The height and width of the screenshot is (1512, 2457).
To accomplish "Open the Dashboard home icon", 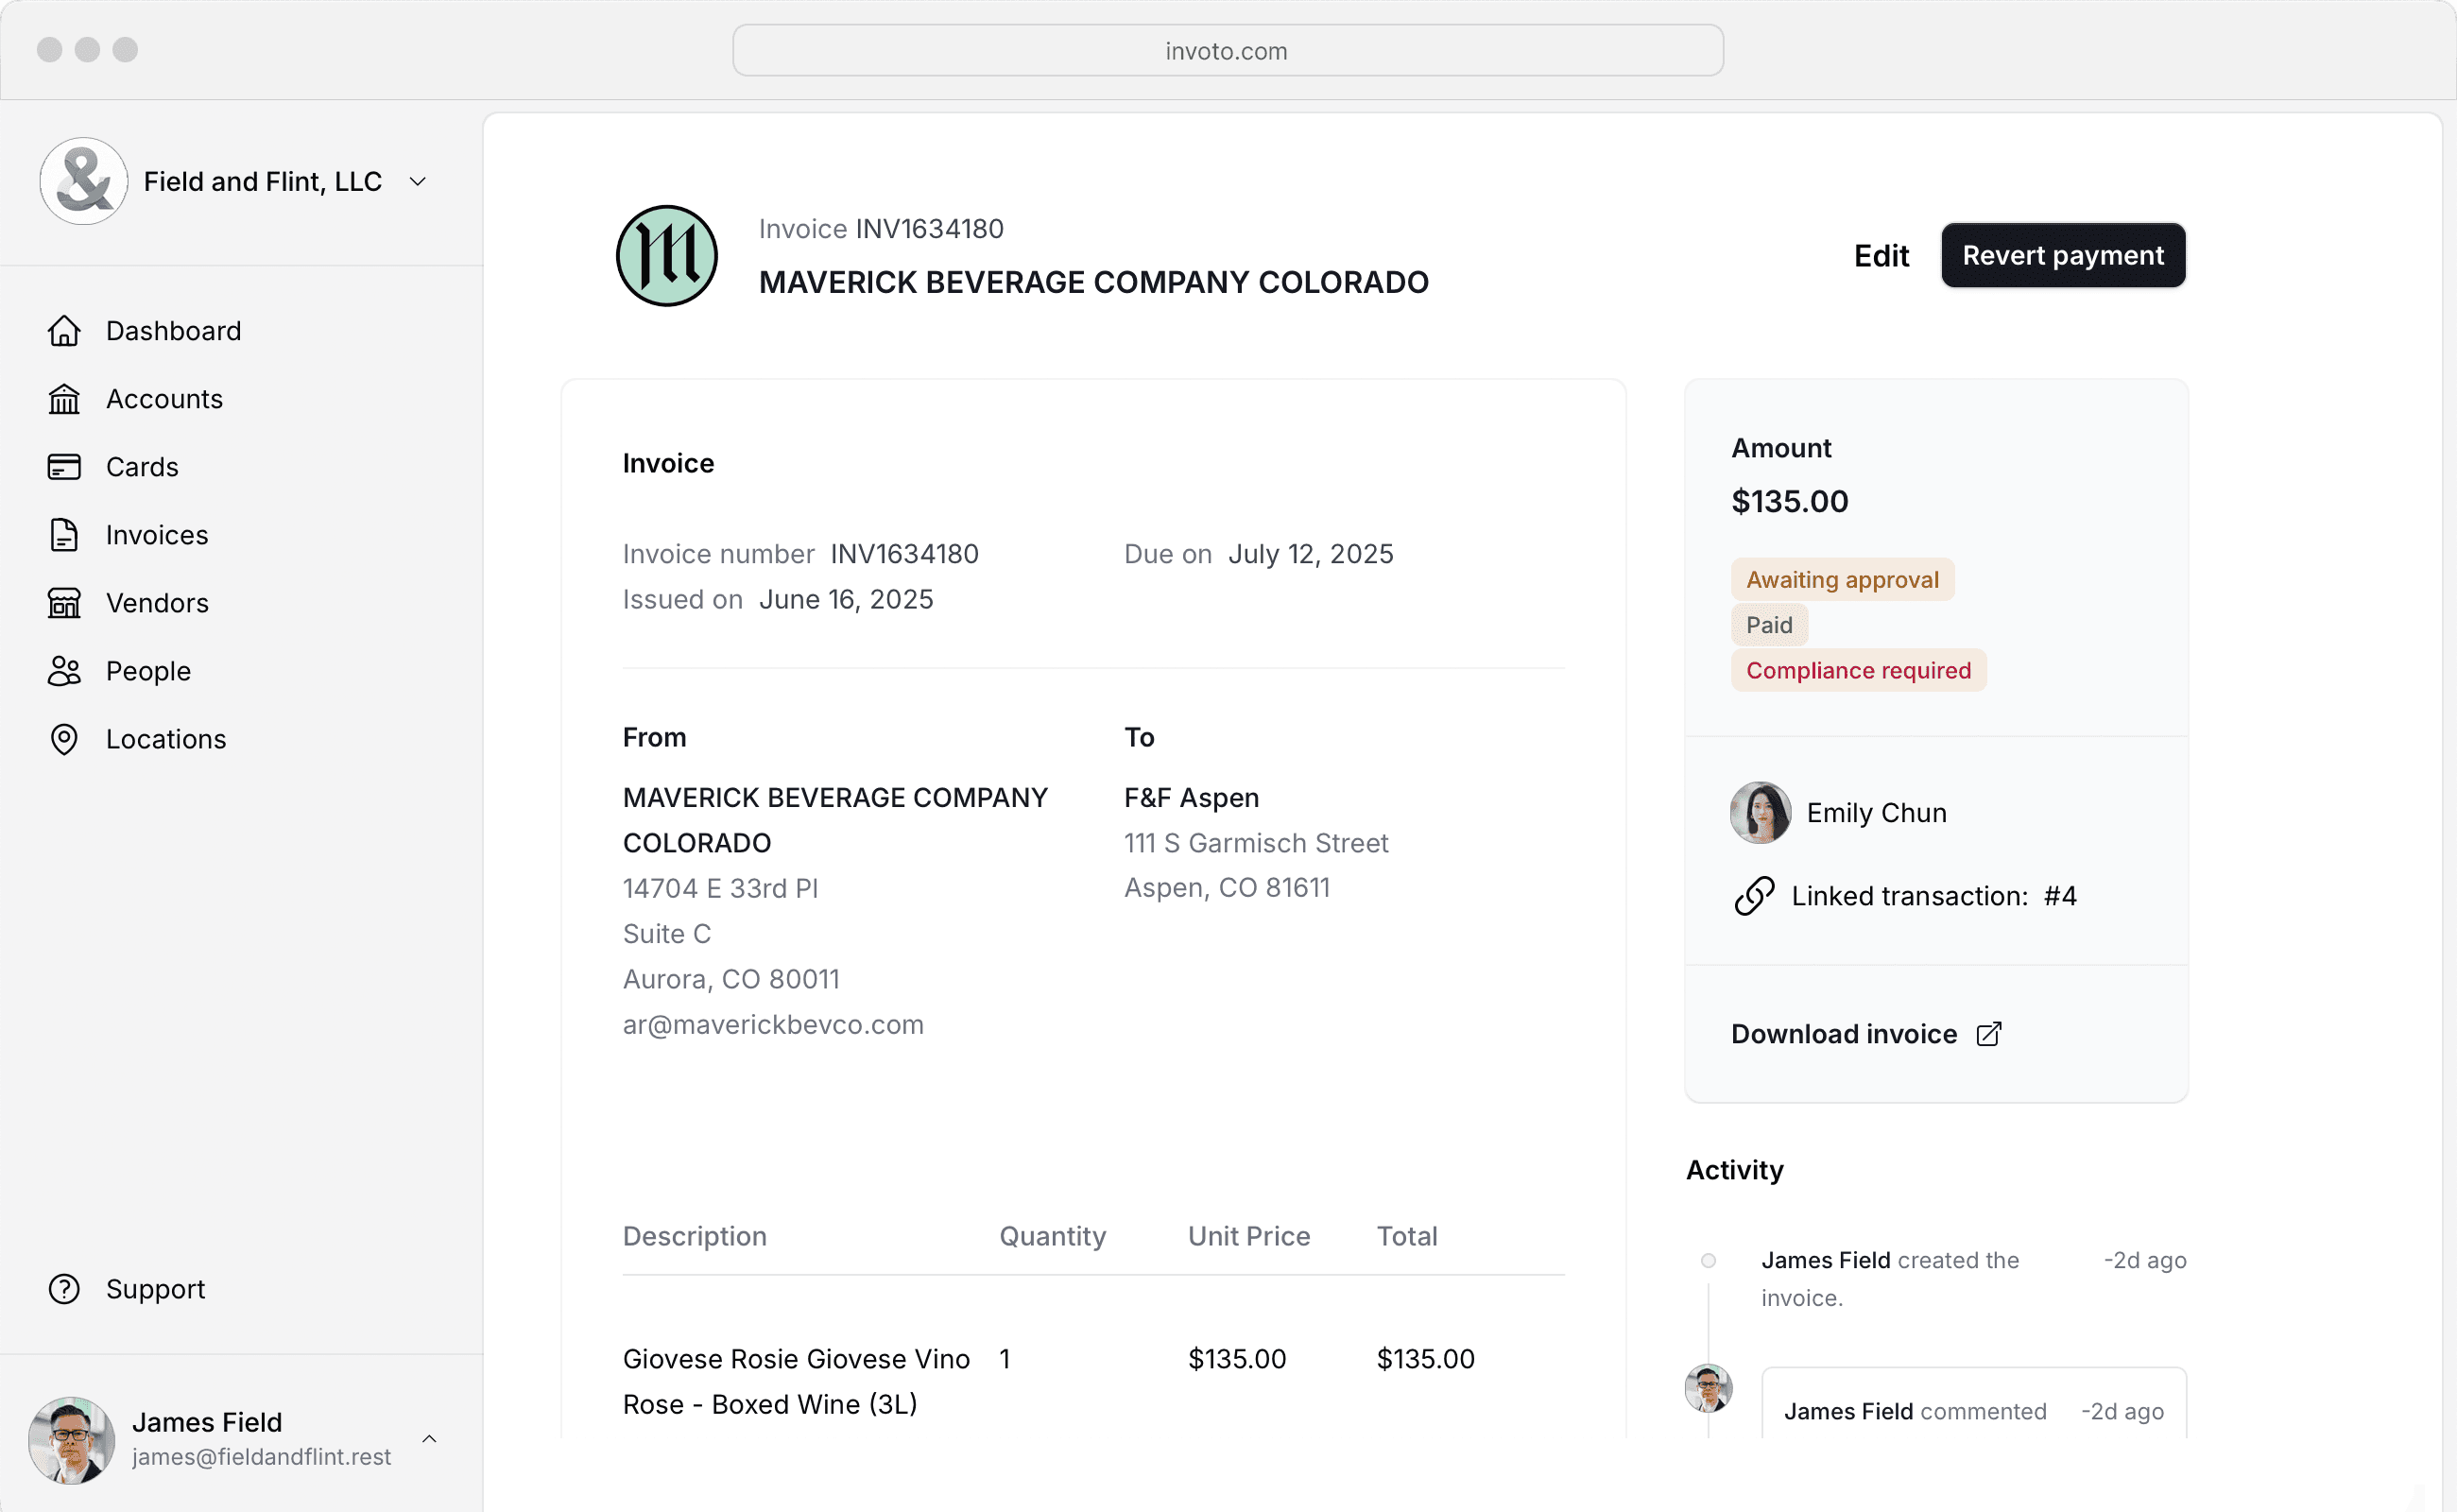I will click(64, 331).
